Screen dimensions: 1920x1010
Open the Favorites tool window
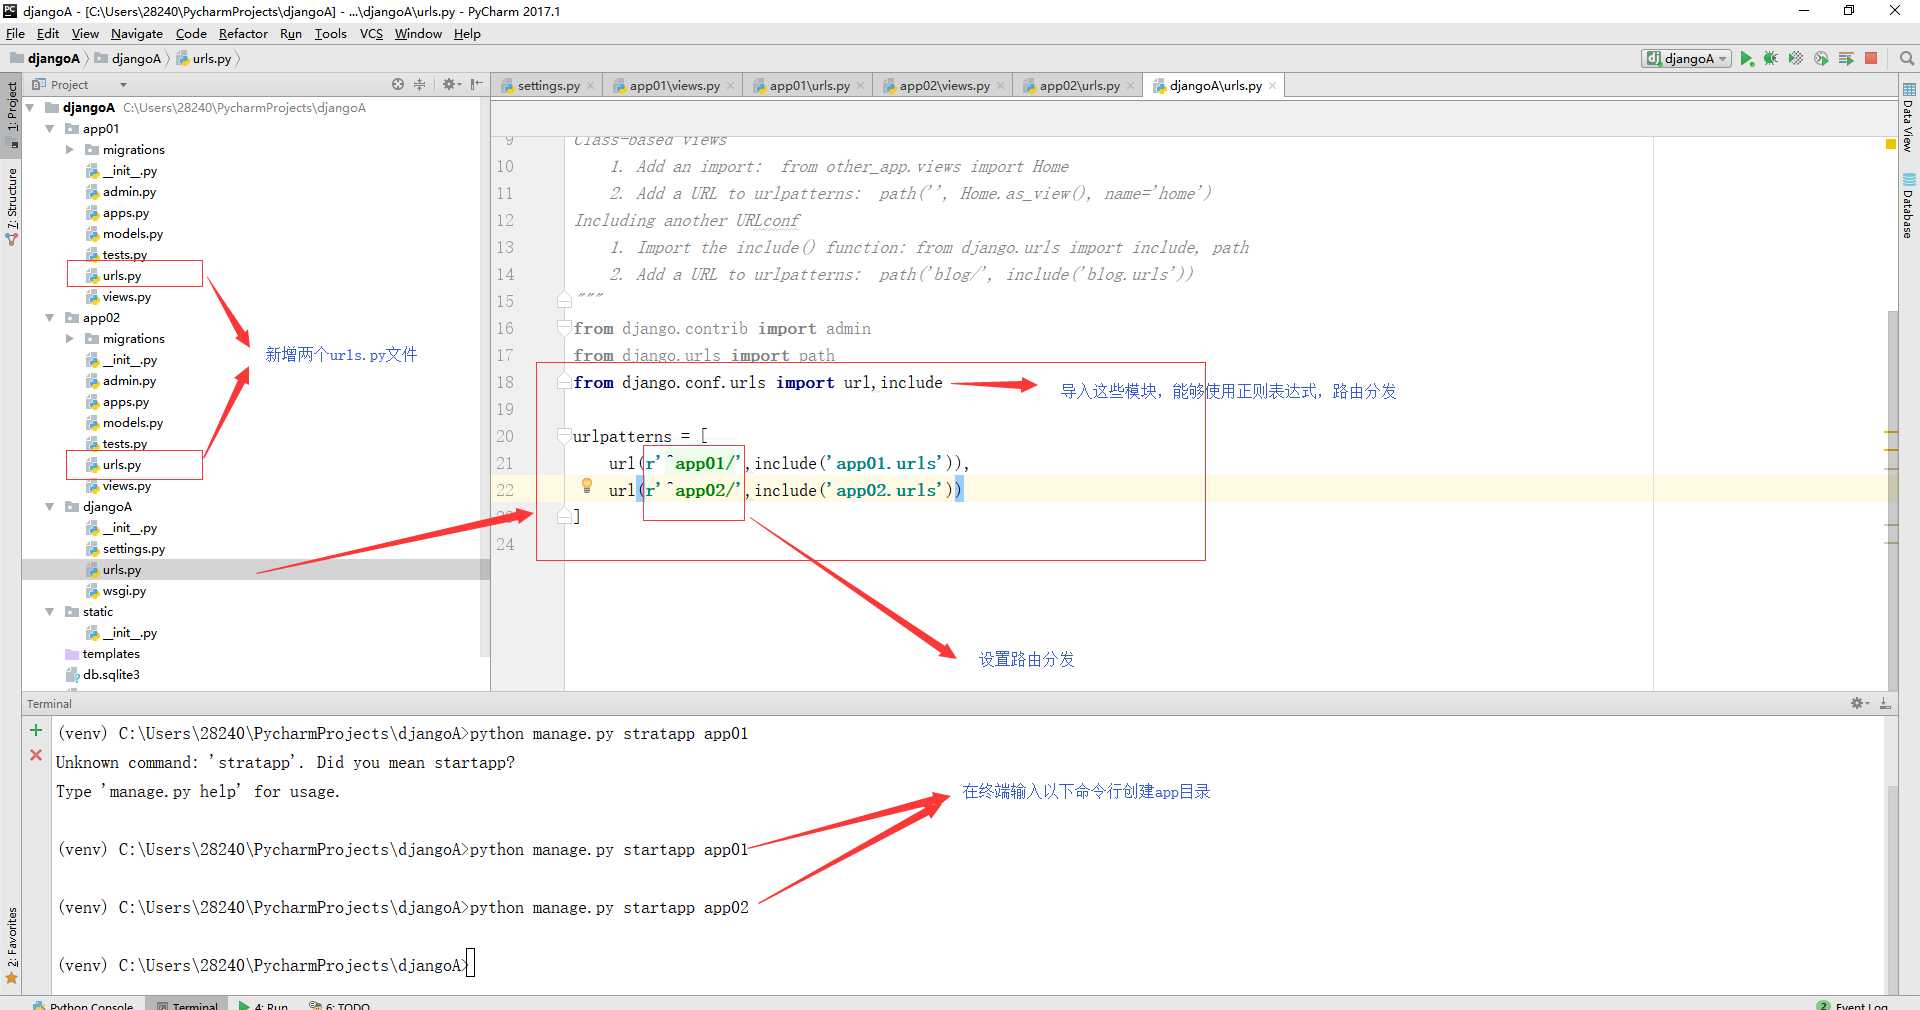pyautogui.click(x=12, y=945)
